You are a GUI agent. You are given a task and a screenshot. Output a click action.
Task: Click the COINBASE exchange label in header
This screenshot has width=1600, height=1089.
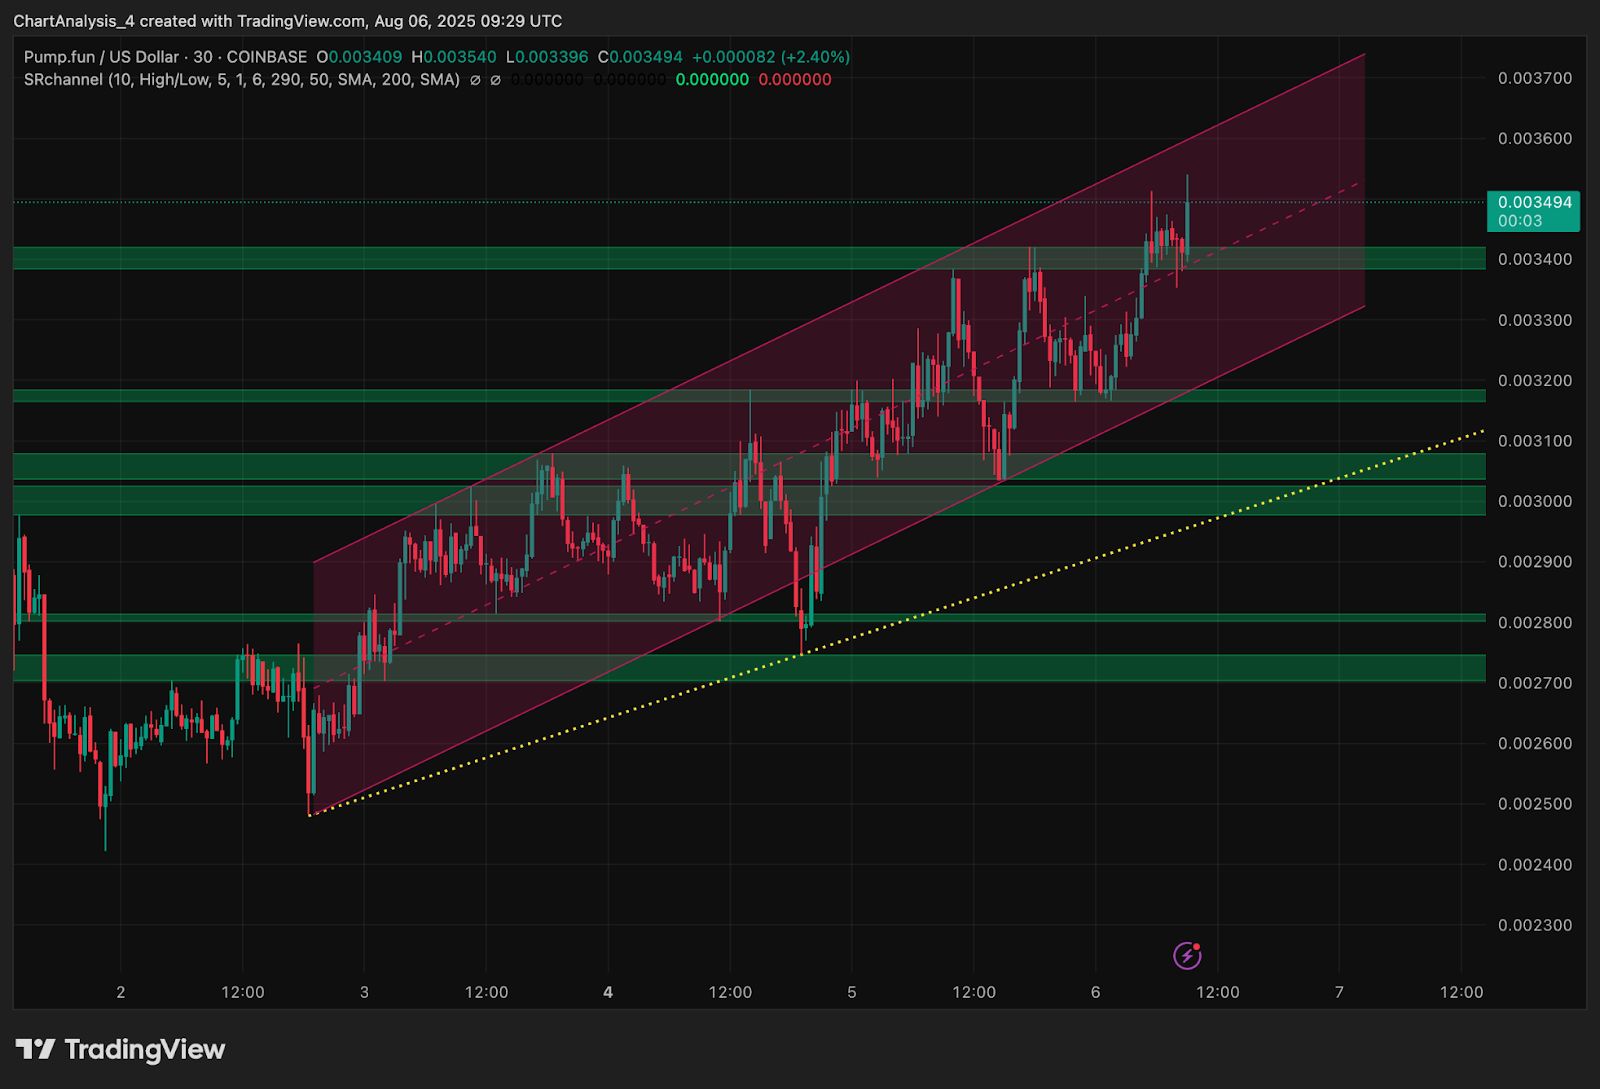click(x=267, y=57)
